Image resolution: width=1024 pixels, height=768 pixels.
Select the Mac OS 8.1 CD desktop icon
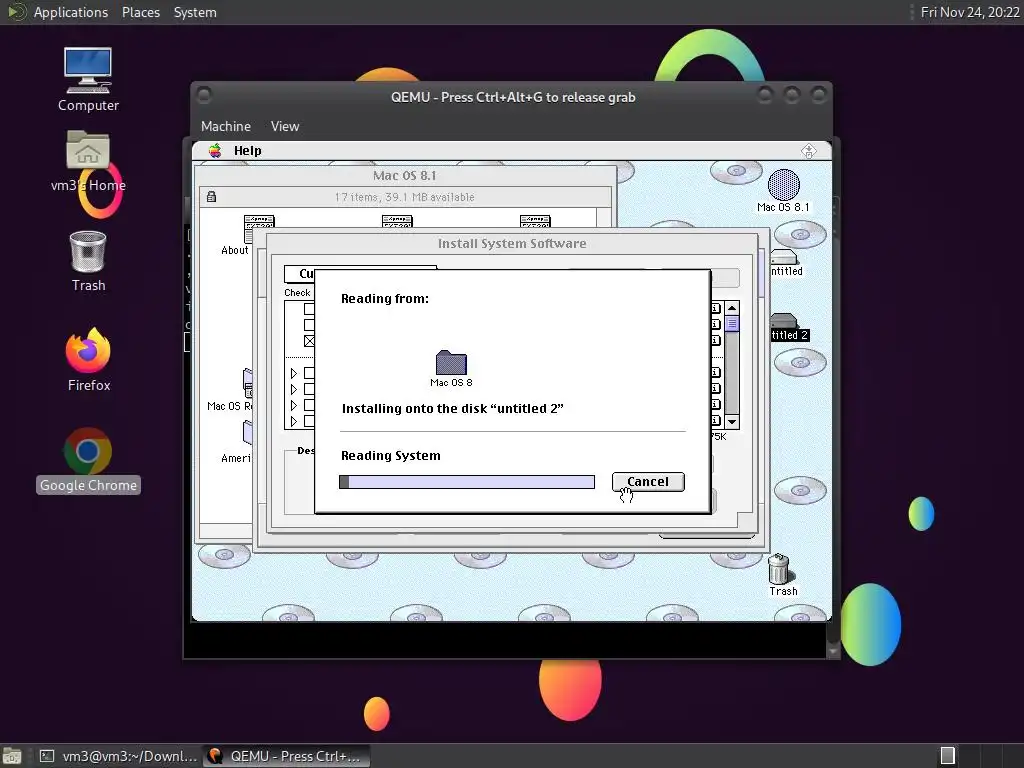point(783,185)
